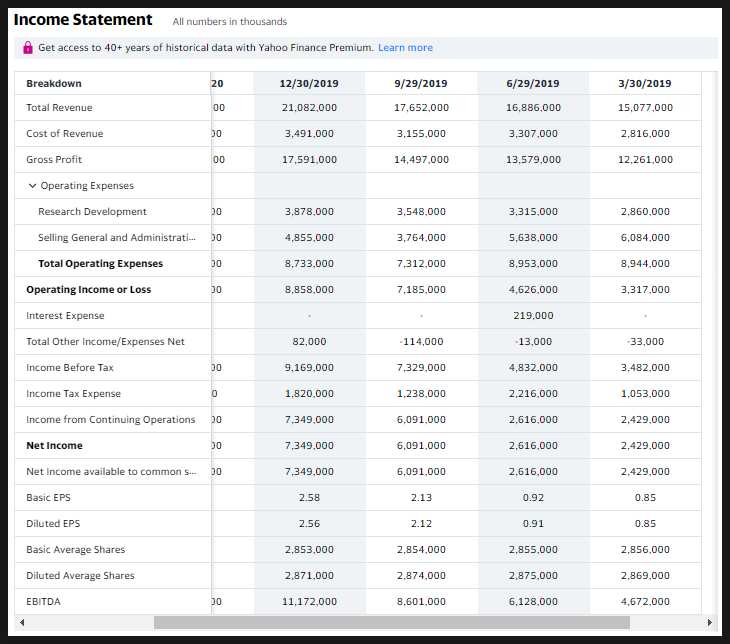730x644 pixels.
Task: Click the Total Revenue row label
Action: click(x=59, y=108)
